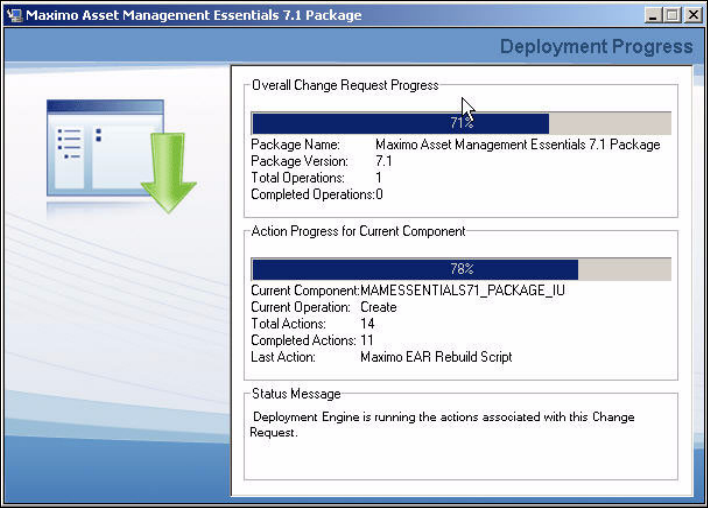Click the Total Actions value 14
This screenshot has width=708, height=508.
tap(368, 324)
